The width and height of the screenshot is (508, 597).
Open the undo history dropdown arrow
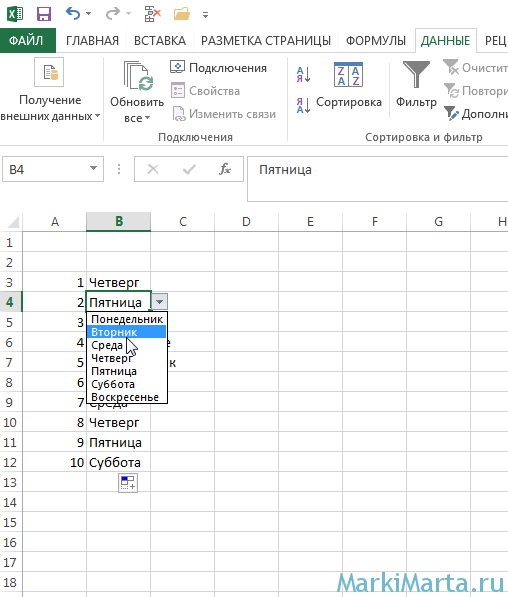coord(89,14)
